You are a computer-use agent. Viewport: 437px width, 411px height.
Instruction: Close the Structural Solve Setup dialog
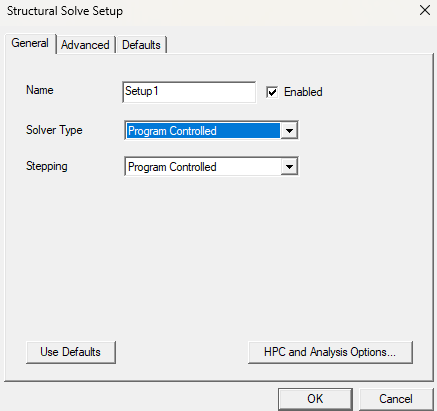click(x=425, y=10)
